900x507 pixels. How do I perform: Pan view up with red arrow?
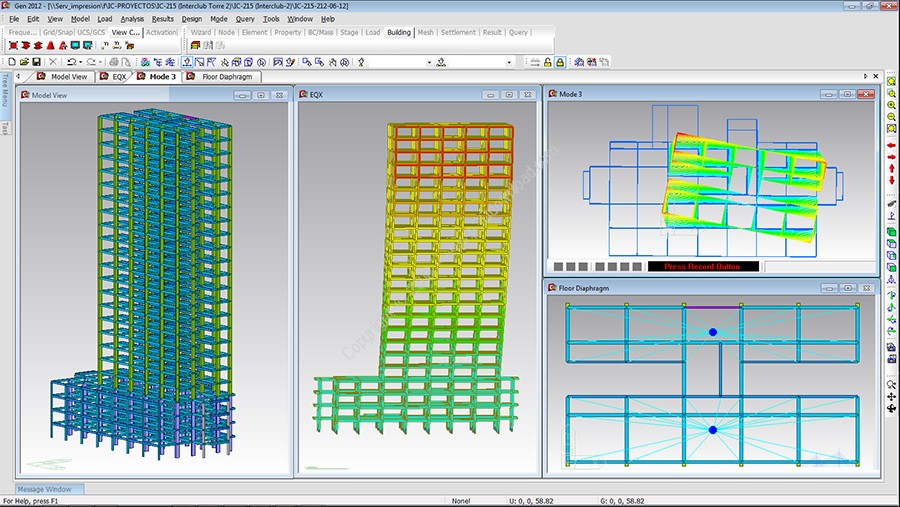pyautogui.click(x=891, y=168)
